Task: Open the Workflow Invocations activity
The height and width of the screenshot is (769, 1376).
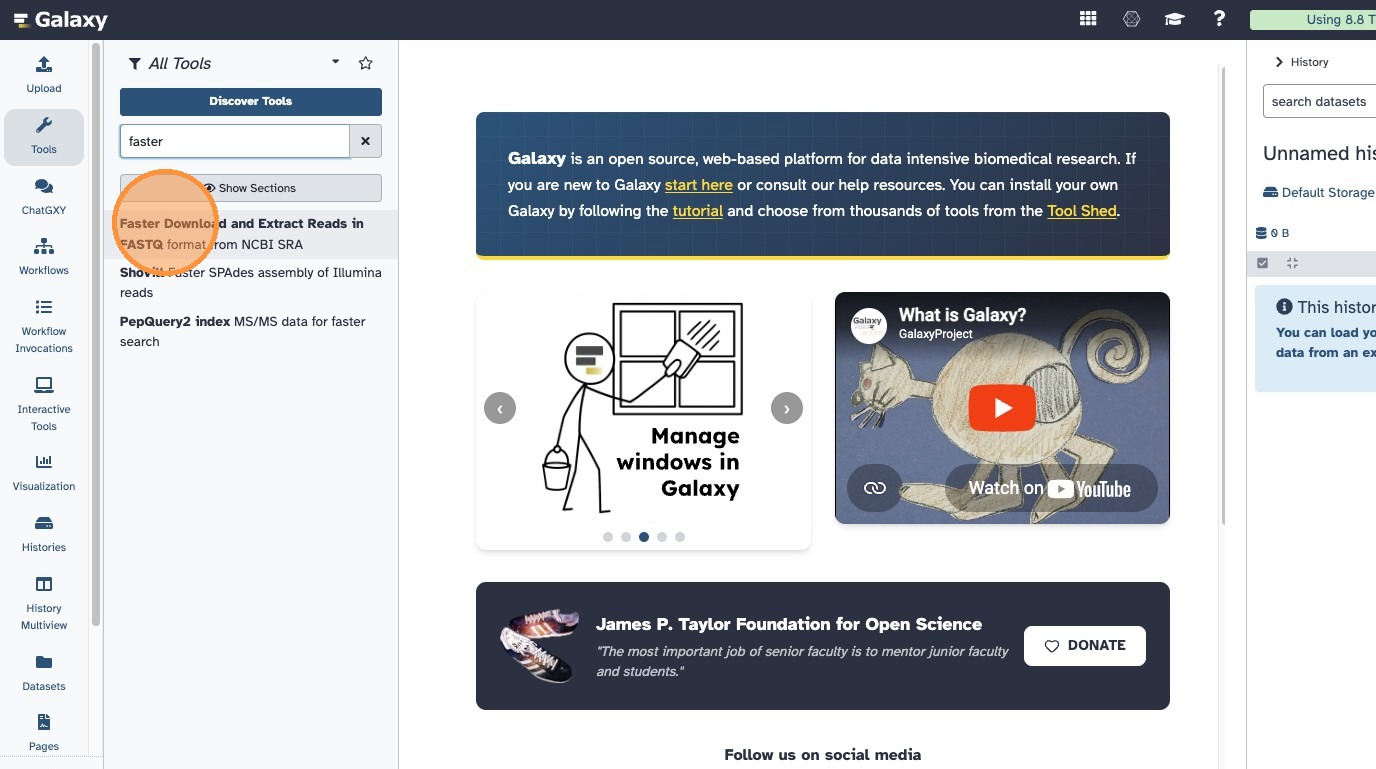Action: click(x=44, y=326)
